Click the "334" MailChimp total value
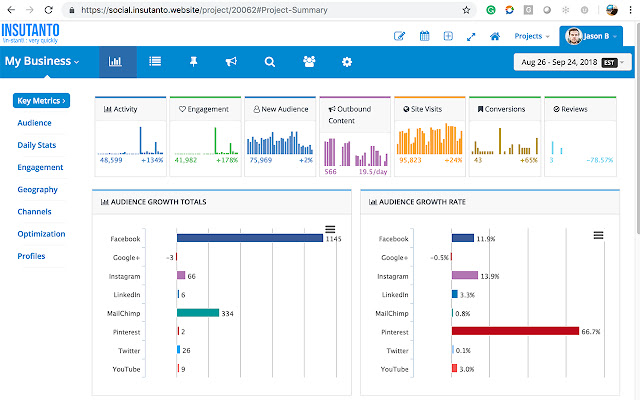Image resolution: width=640 pixels, height=400 pixels. pos(227,313)
